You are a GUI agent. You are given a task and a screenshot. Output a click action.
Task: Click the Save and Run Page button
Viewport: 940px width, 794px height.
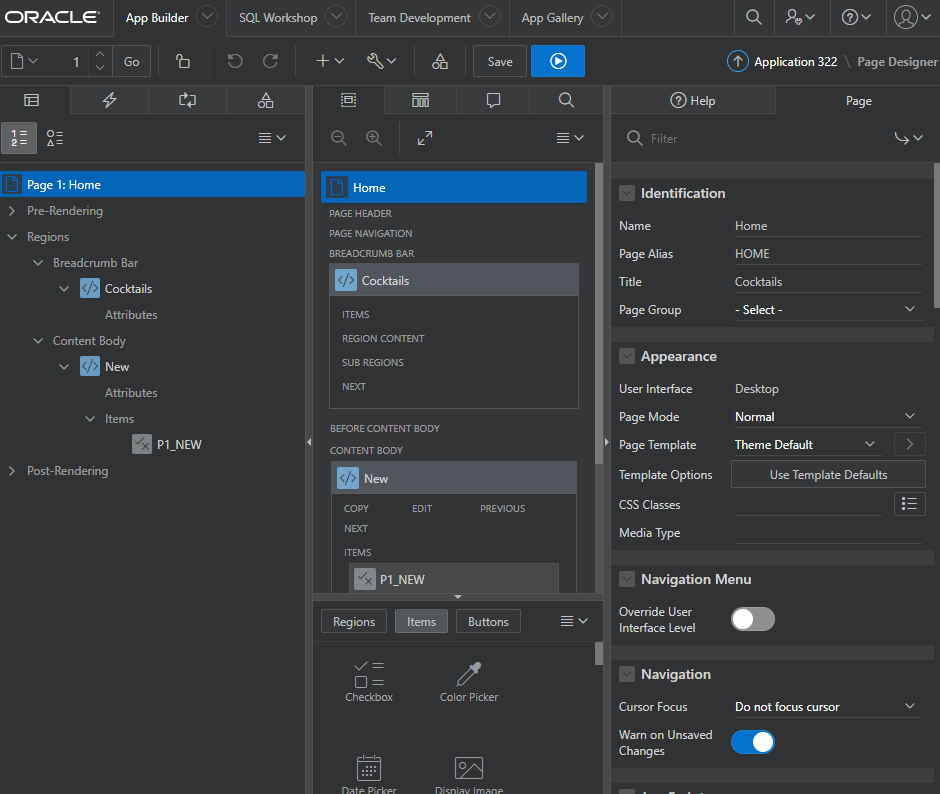558,61
